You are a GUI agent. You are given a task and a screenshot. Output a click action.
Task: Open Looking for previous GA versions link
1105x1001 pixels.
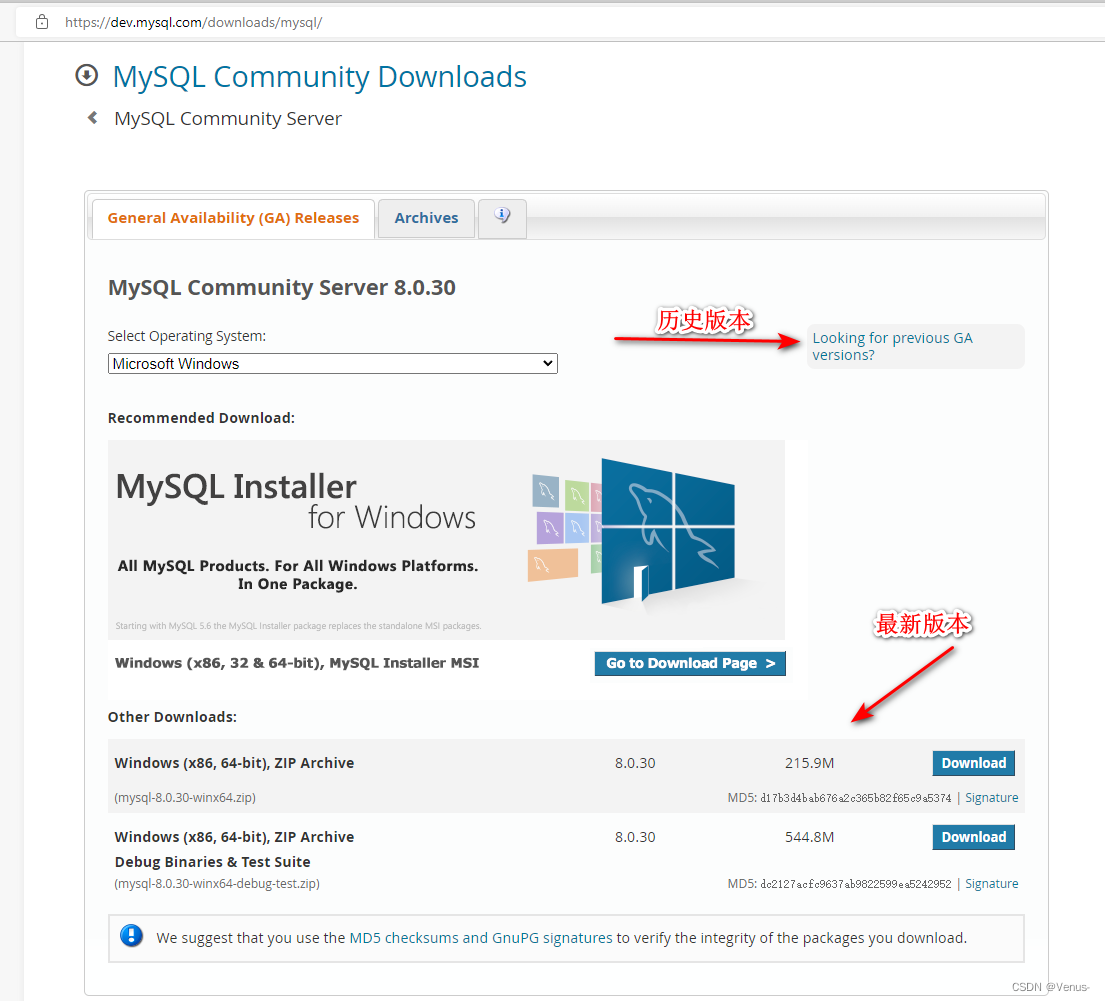click(x=892, y=346)
